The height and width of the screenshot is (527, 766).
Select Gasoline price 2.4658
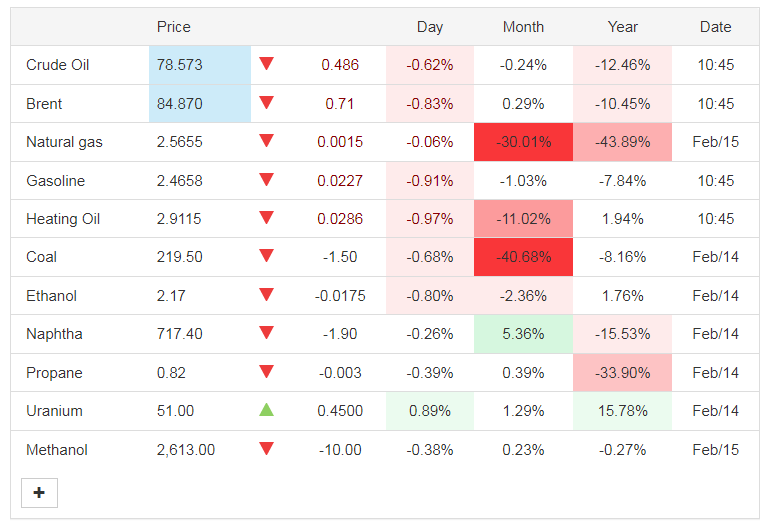click(179, 181)
